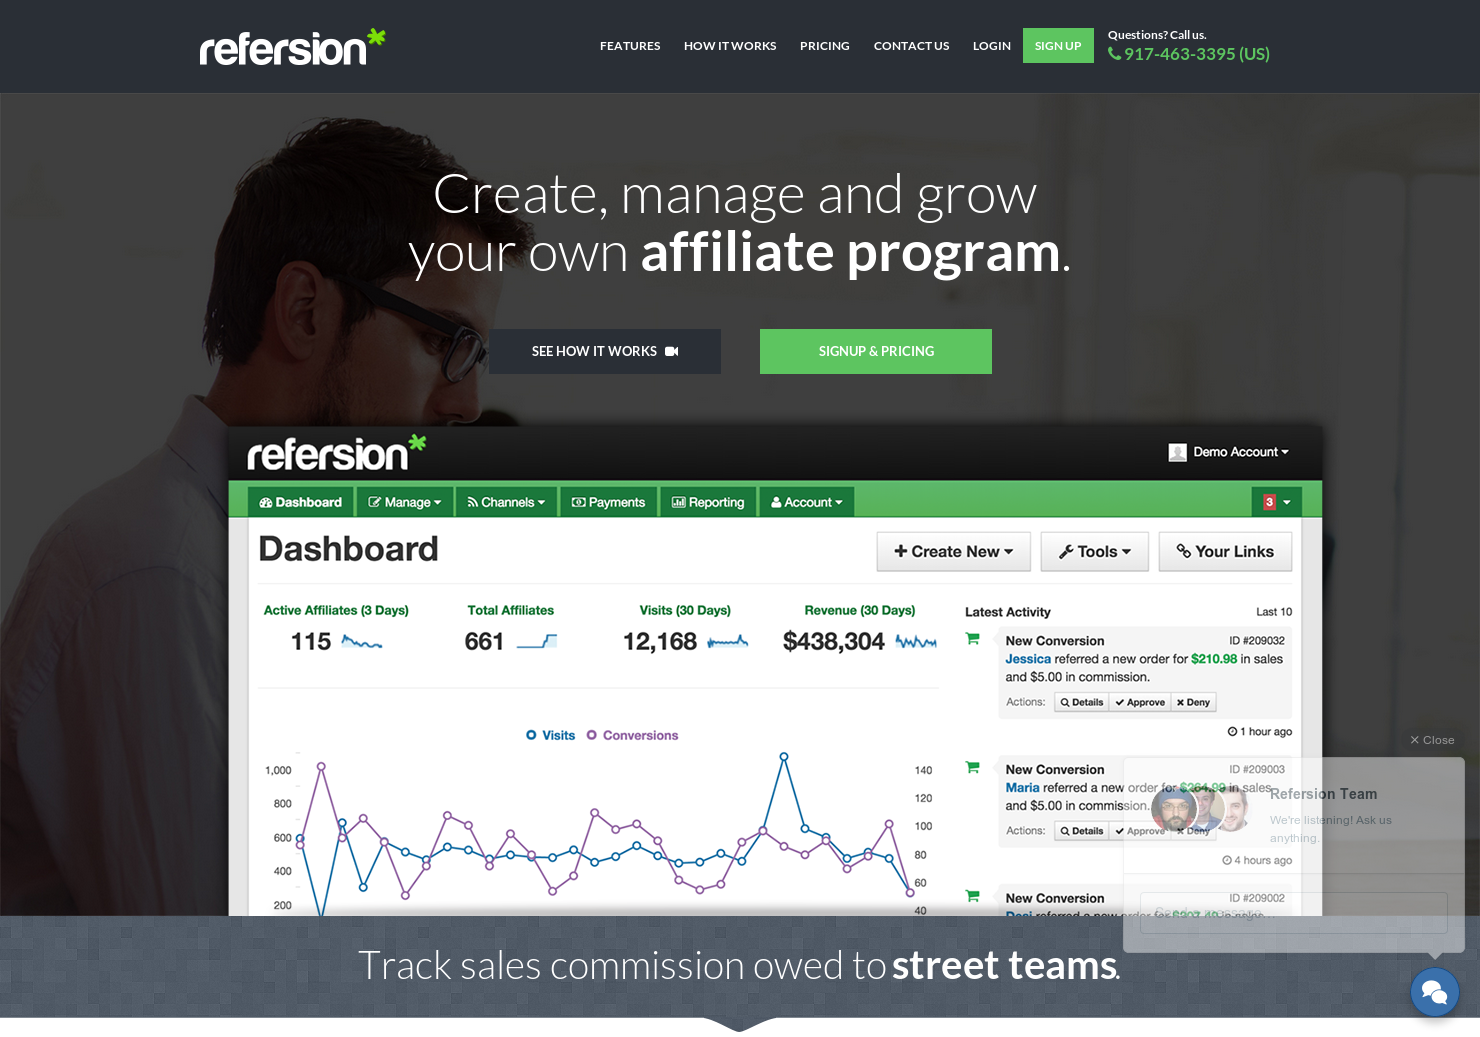1480x1037 pixels.
Task: Click Details for conversion #209032
Action: (x=1082, y=702)
